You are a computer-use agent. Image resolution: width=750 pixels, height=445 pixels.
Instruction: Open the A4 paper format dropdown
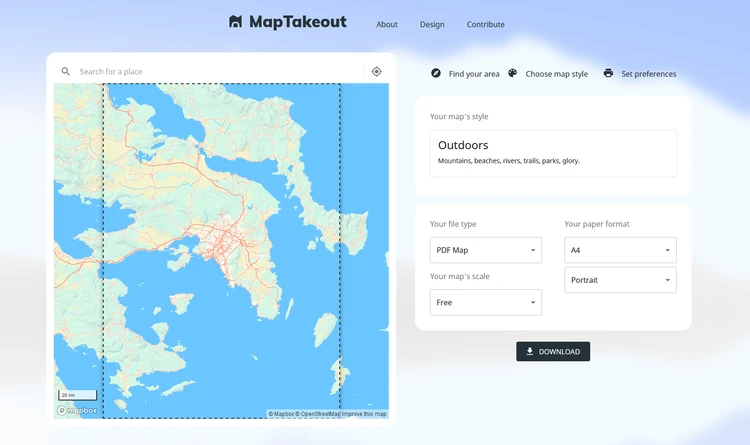coord(620,250)
